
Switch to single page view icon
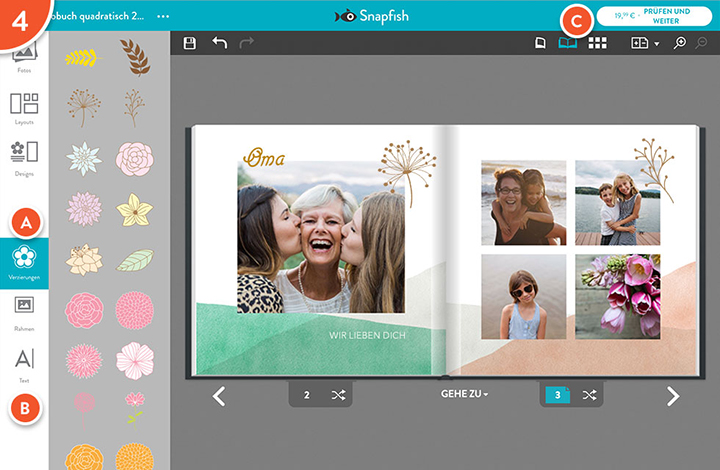pyautogui.click(x=540, y=43)
